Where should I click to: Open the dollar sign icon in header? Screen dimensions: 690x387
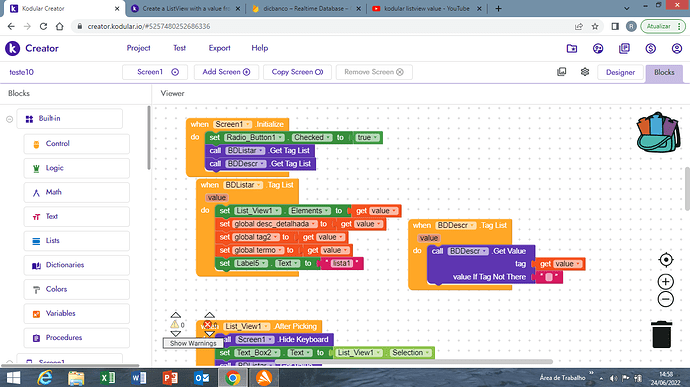650,48
